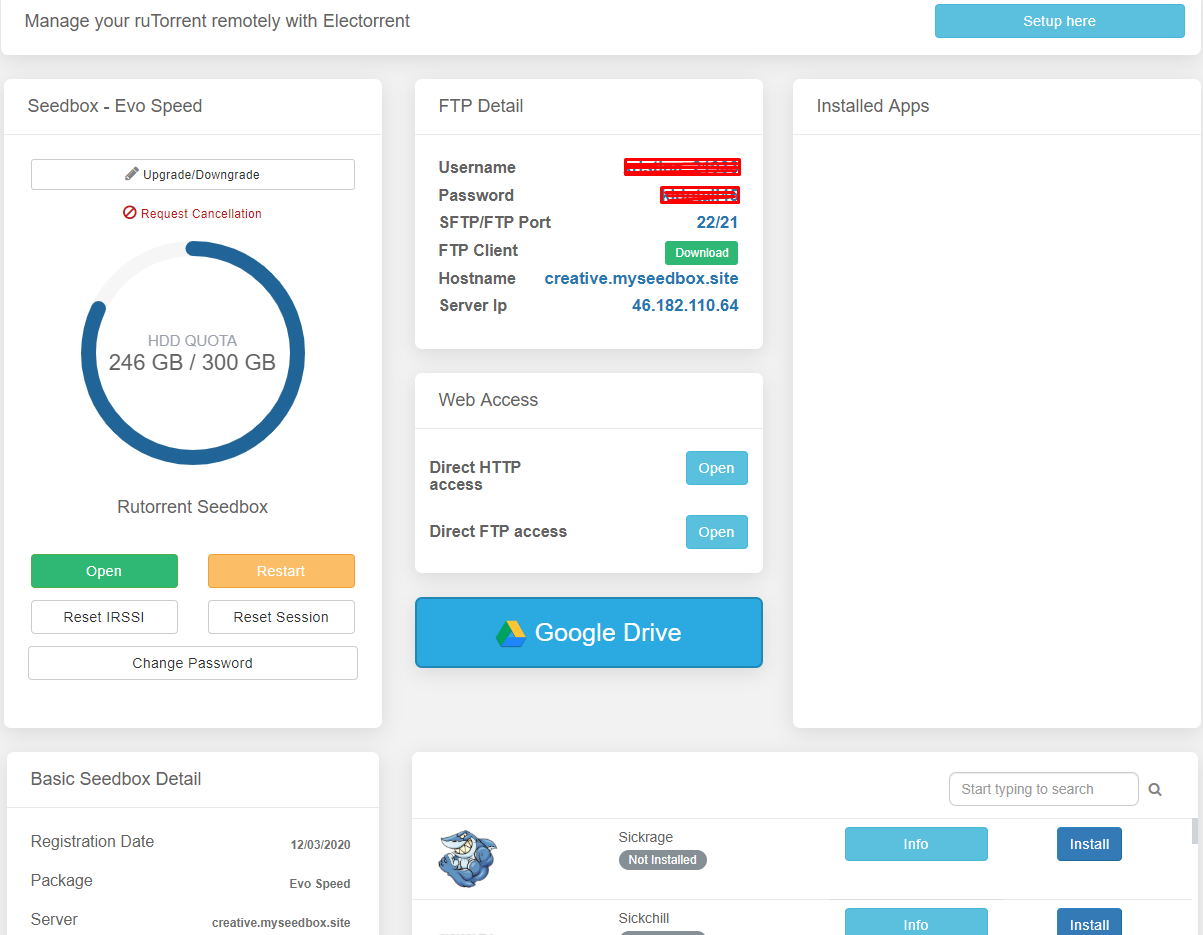Restart the Rutorrent Seedbox

click(281, 571)
